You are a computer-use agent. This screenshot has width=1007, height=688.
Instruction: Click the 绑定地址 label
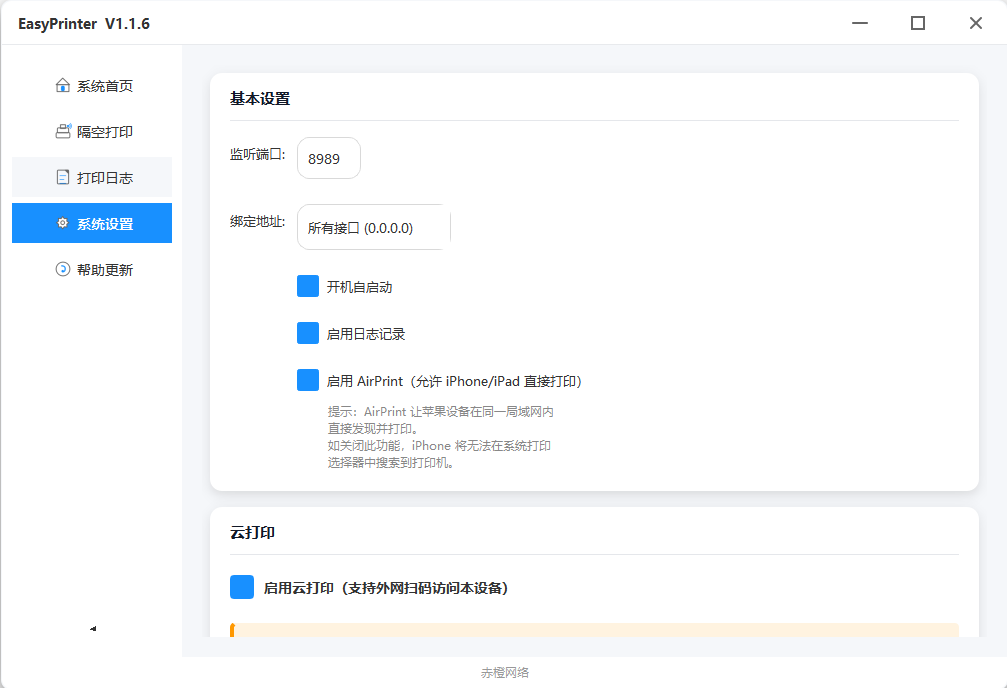[x=258, y=222]
